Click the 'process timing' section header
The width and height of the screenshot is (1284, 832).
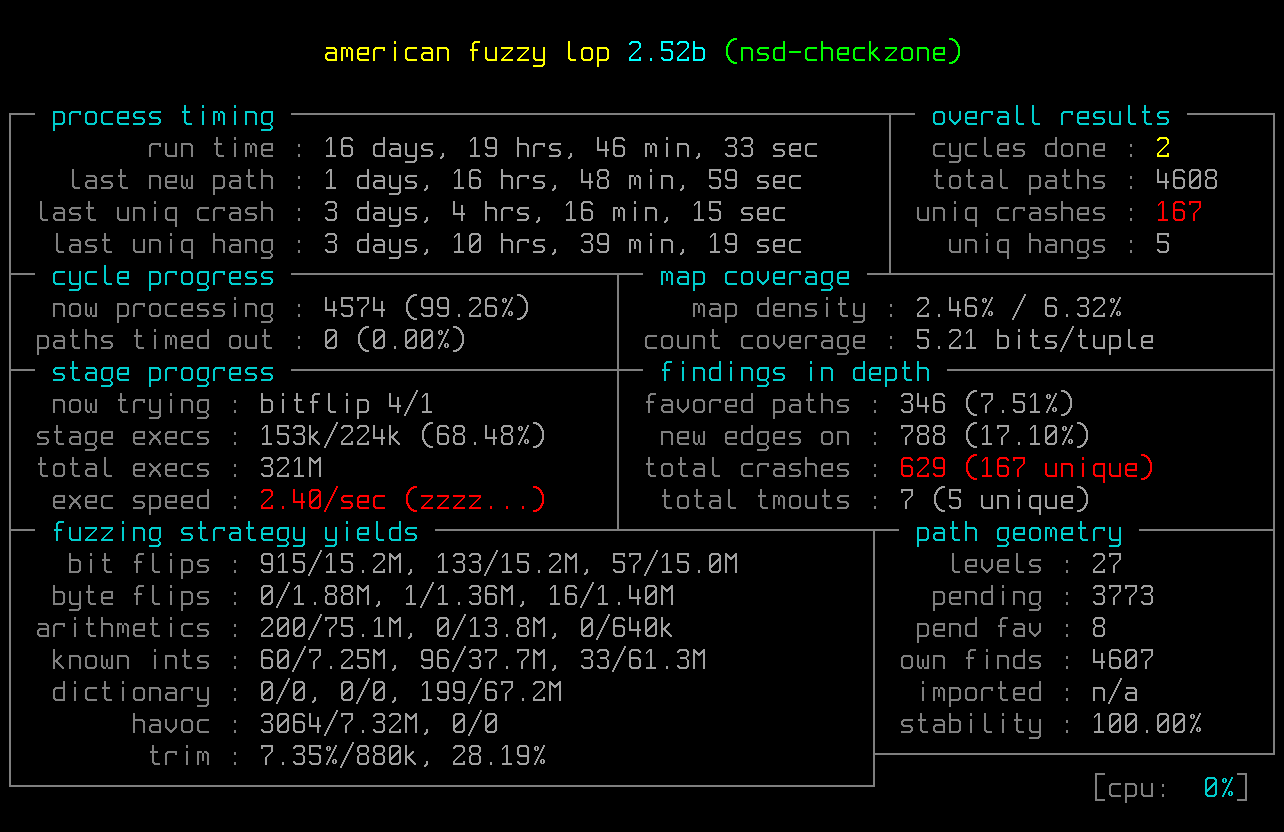(163, 117)
